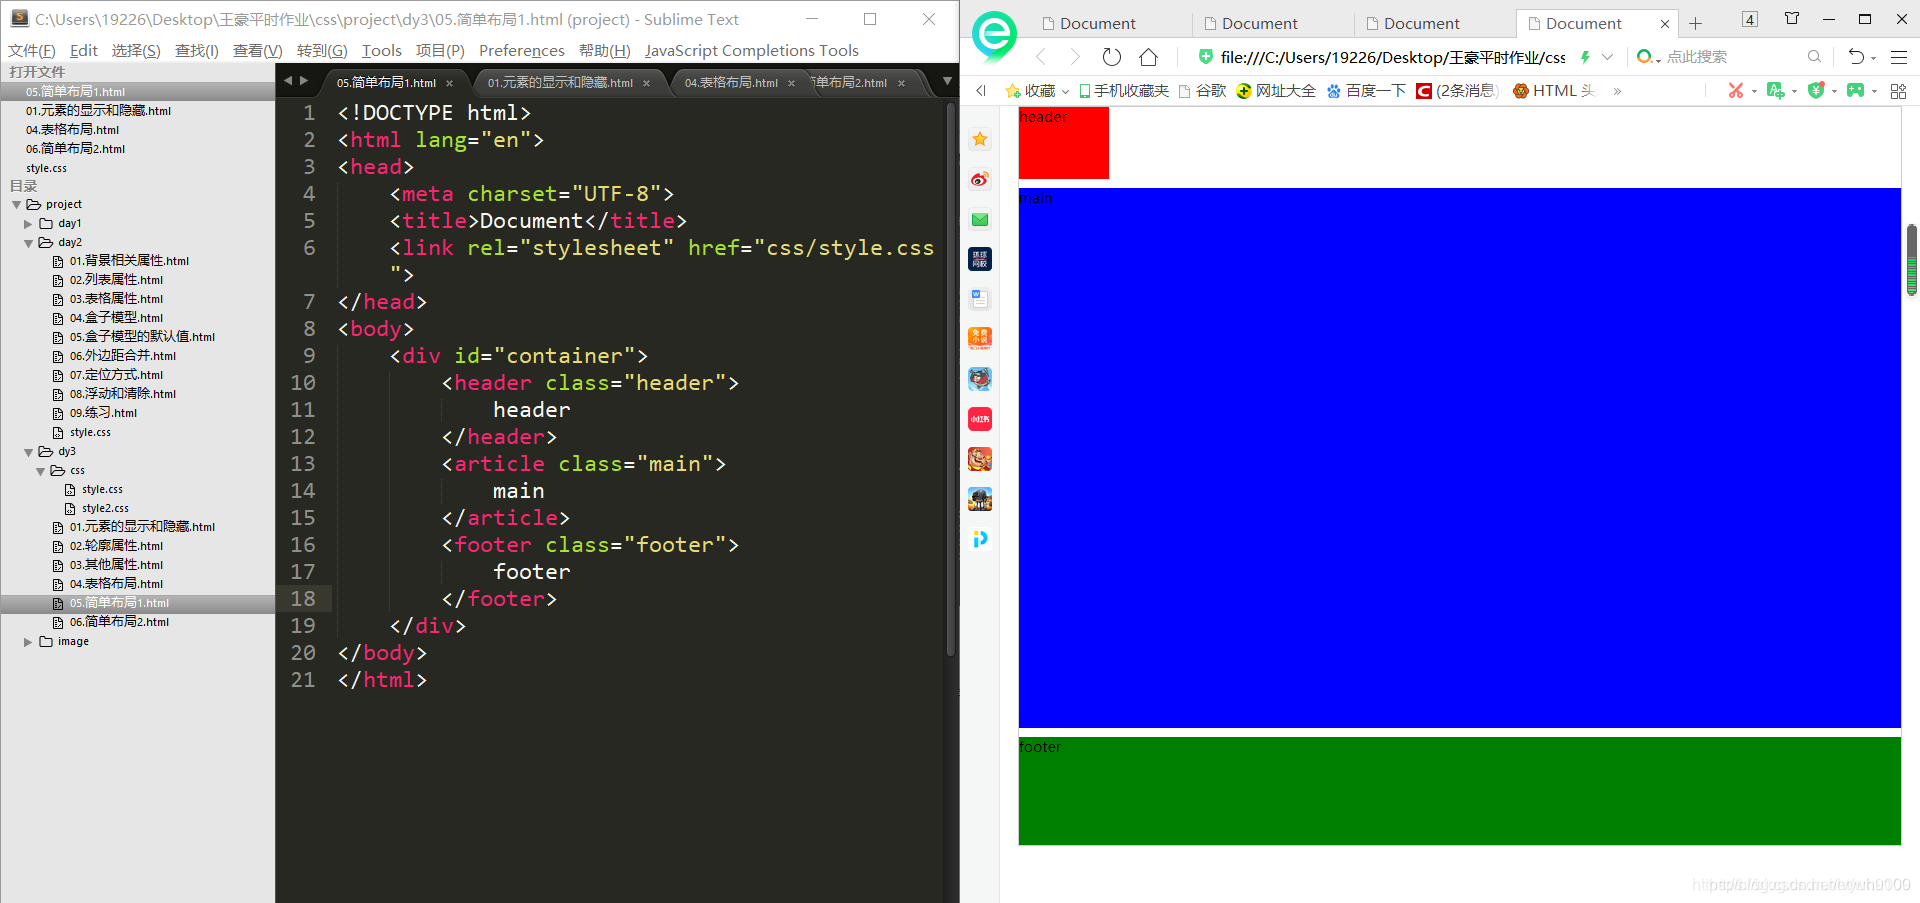The width and height of the screenshot is (1920, 903).
Task: Click previous tab arrow in Sublime
Action: [x=288, y=81]
